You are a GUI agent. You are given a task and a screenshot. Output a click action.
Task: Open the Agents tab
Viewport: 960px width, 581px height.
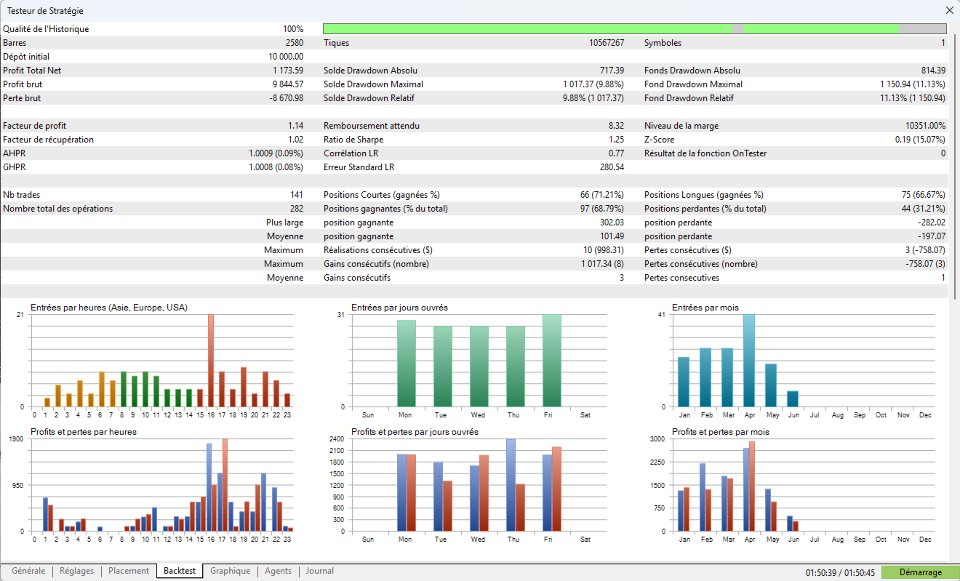(278, 571)
